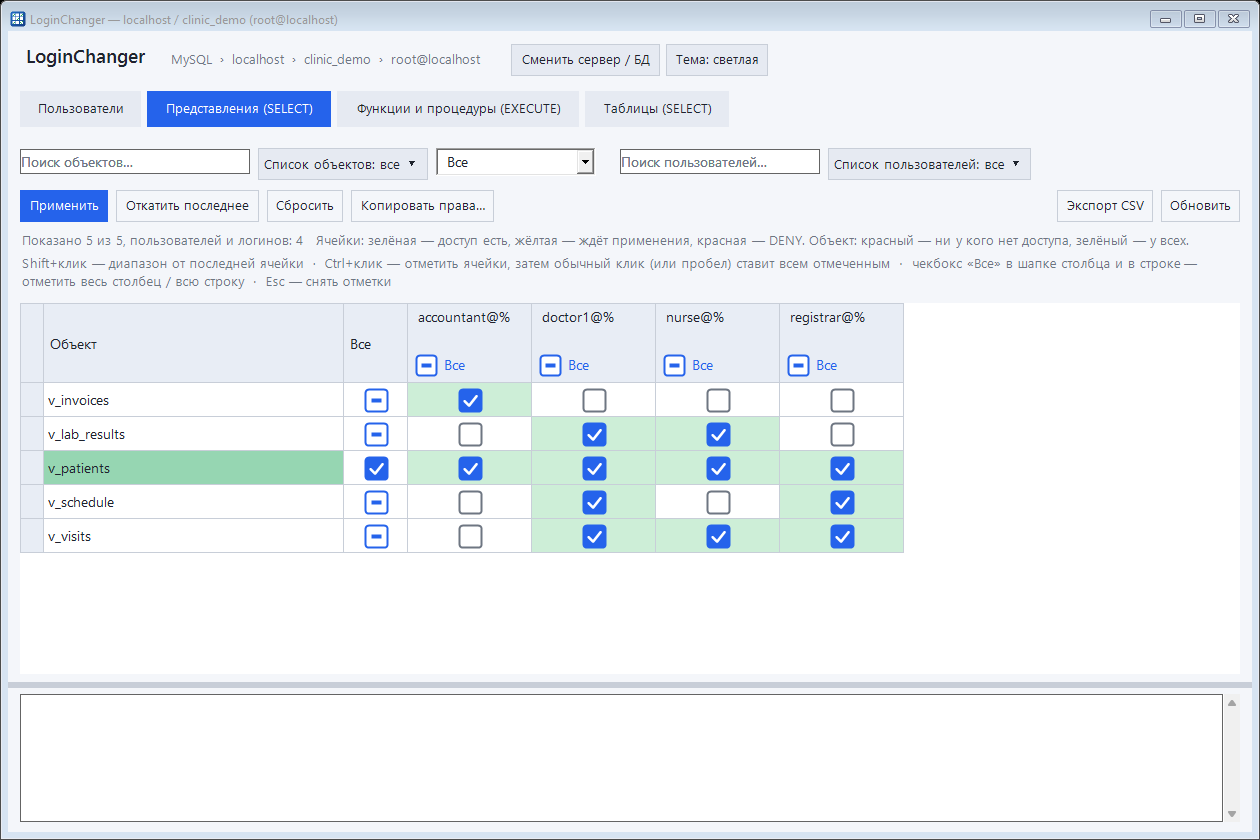The height and width of the screenshot is (840, 1260).
Task: Switch theme via 'Тема: светлая'
Action: tap(717, 60)
